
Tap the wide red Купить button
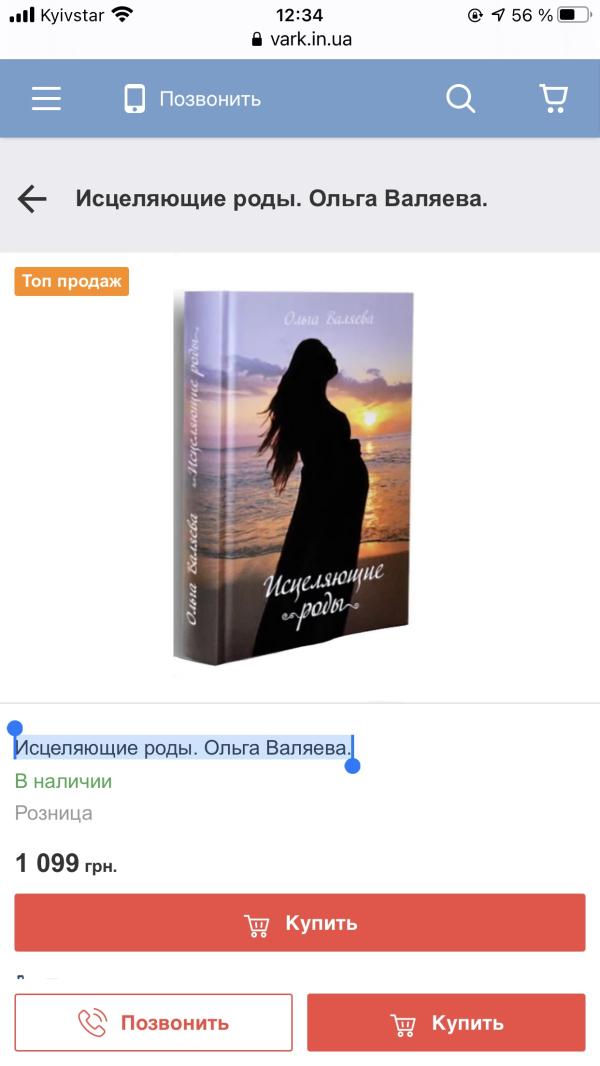300,923
